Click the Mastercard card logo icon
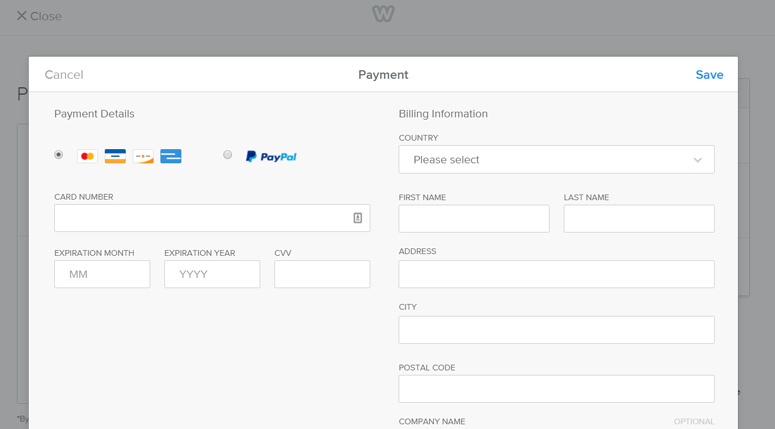The image size is (775, 429). pyautogui.click(x=87, y=156)
